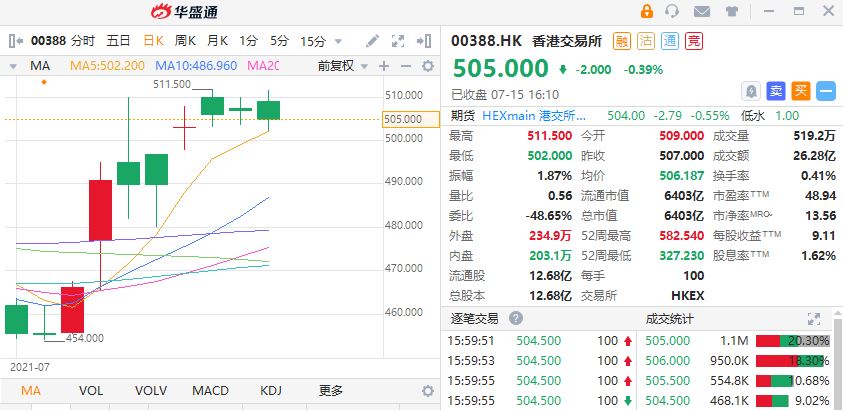Switch to 逐笔交易 tick trades tab
Screen dimensions: 843x410
pyautogui.click(x=474, y=319)
